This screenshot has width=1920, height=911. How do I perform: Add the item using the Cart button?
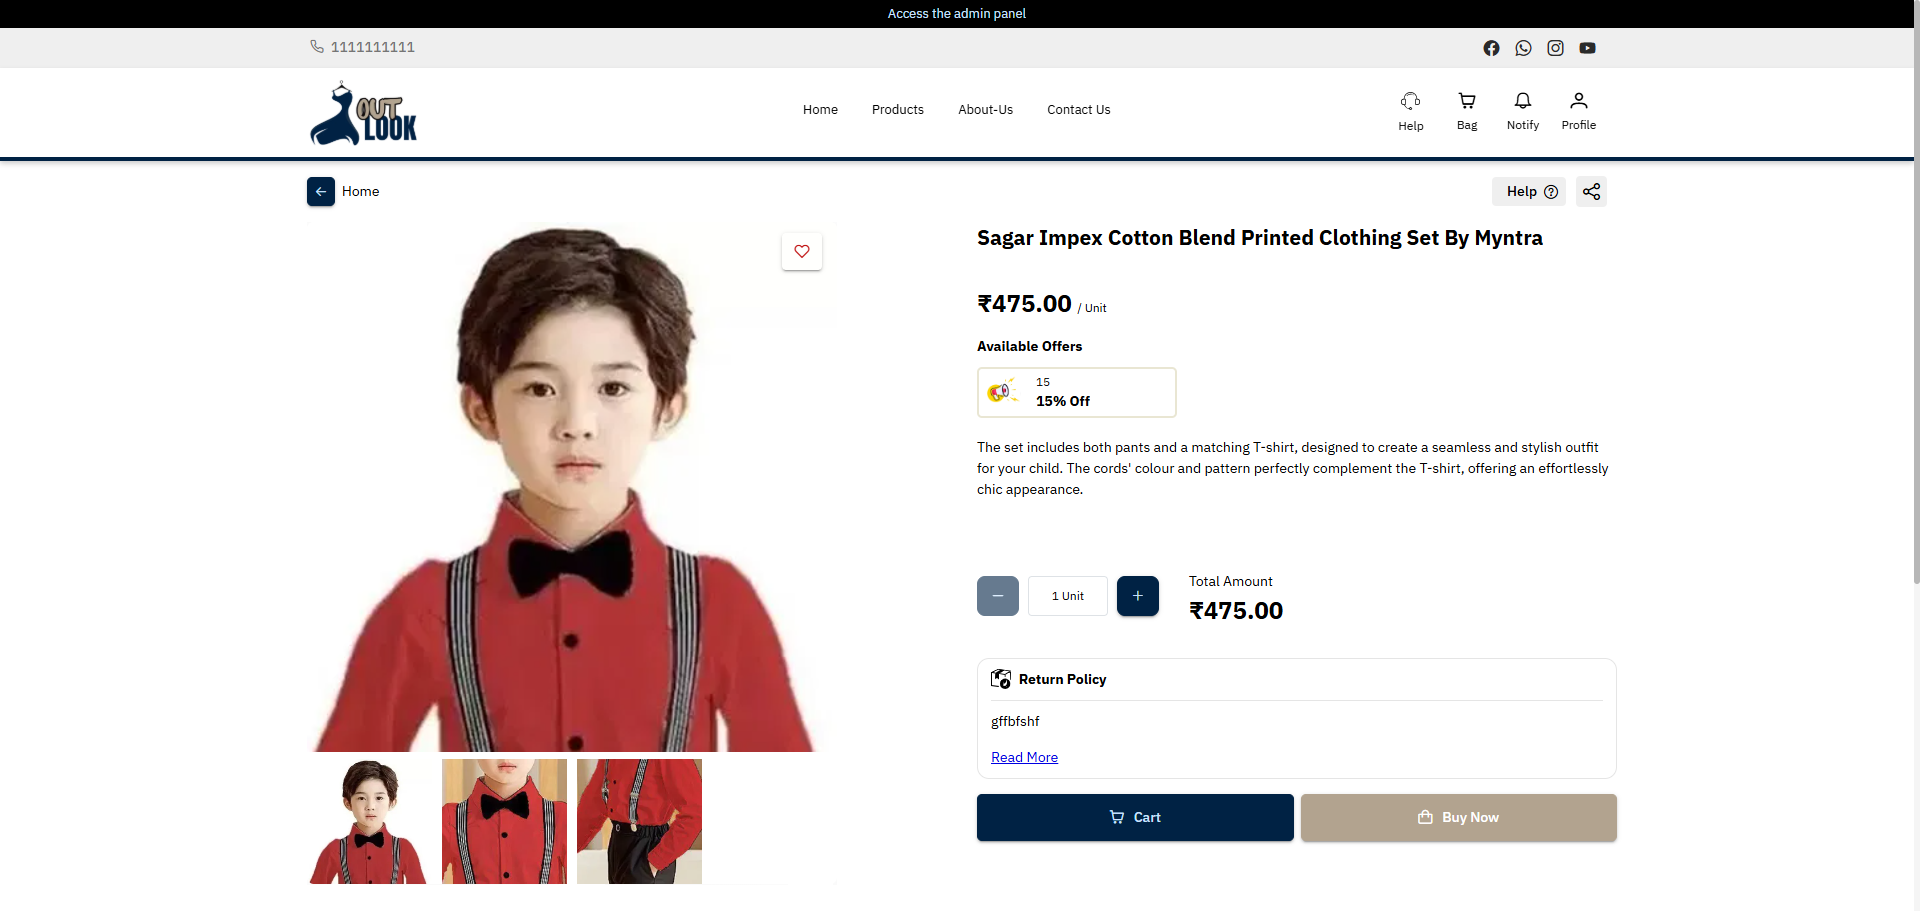point(1135,817)
